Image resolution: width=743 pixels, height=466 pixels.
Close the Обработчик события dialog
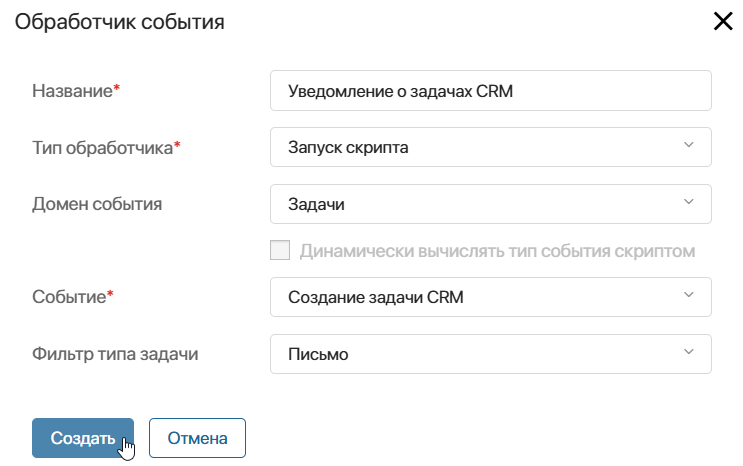723,21
